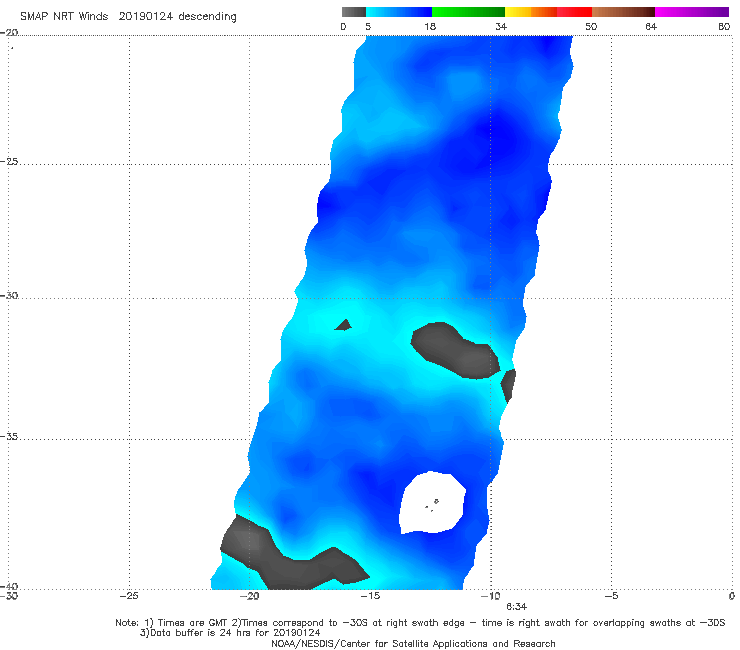Click the "5" label under the color bar
Screen dimensions: 740x650
coord(368,27)
